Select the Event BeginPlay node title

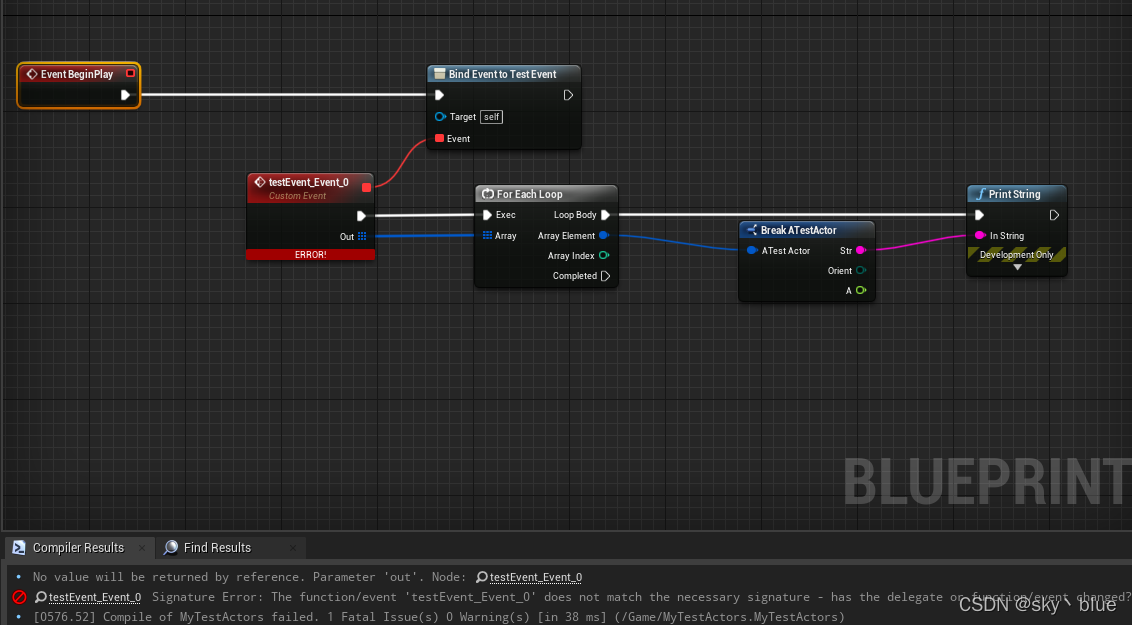tap(77, 74)
